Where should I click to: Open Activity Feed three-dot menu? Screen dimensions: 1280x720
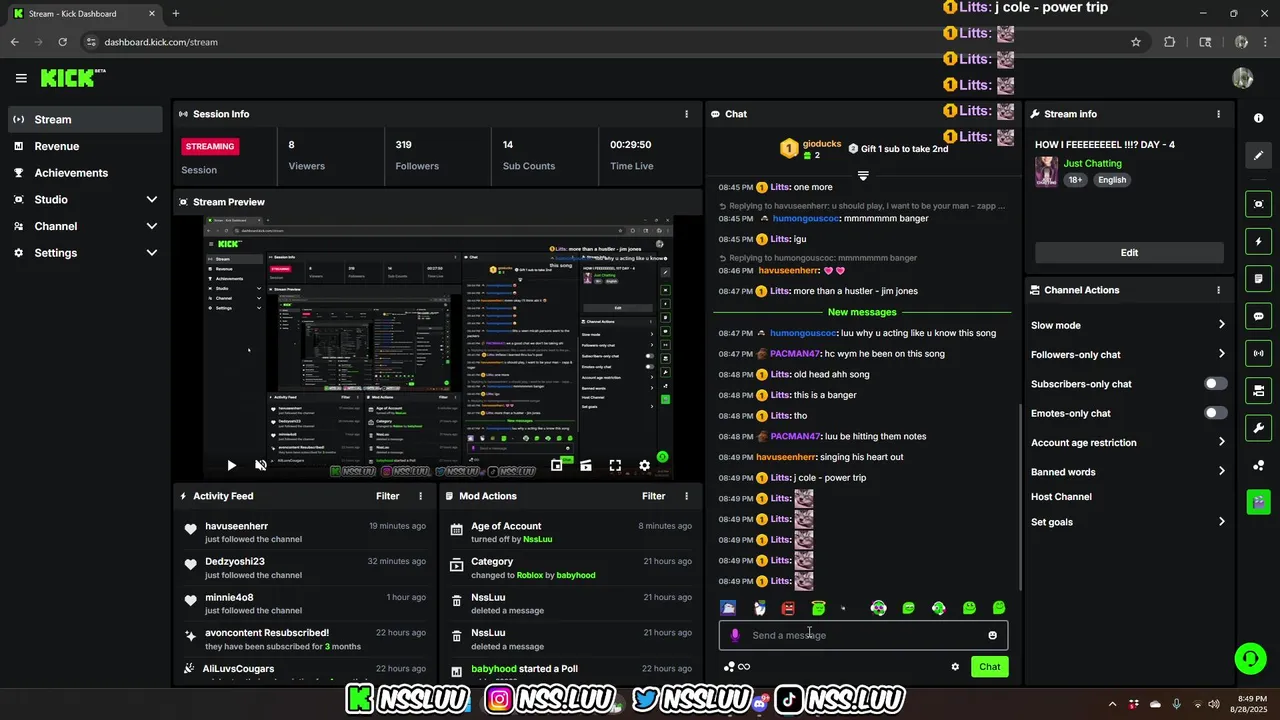coord(420,496)
